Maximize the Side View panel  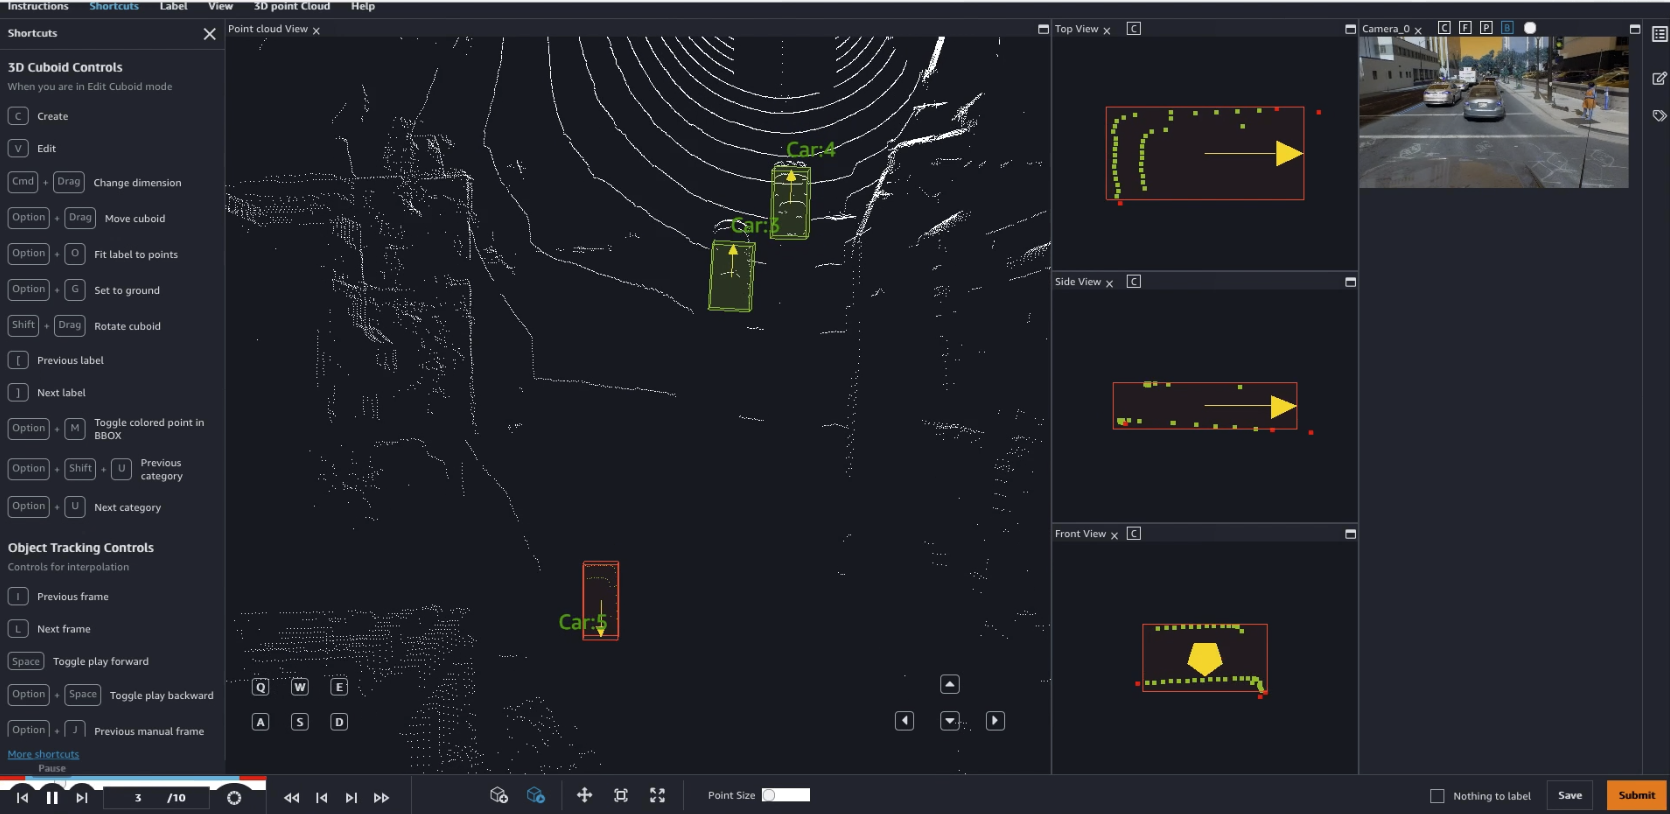pyautogui.click(x=1350, y=282)
